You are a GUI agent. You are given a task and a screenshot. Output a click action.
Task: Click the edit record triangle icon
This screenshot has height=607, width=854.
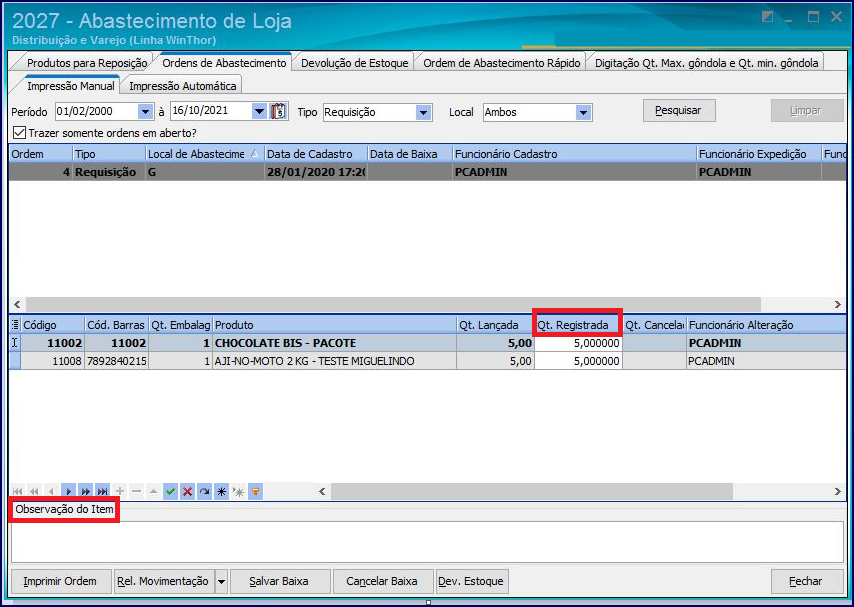pyautogui.click(x=154, y=491)
